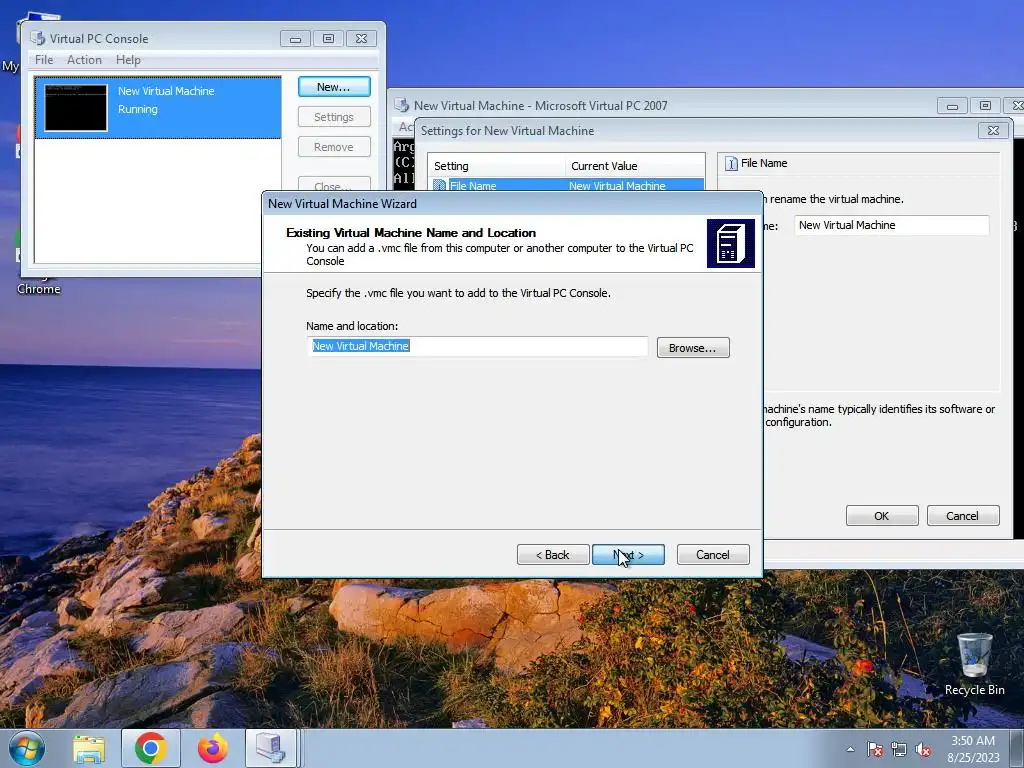Image resolution: width=1024 pixels, height=768 pixels.
Task: Launch Google Chrome from the taskbar
Action: (151, 748)
